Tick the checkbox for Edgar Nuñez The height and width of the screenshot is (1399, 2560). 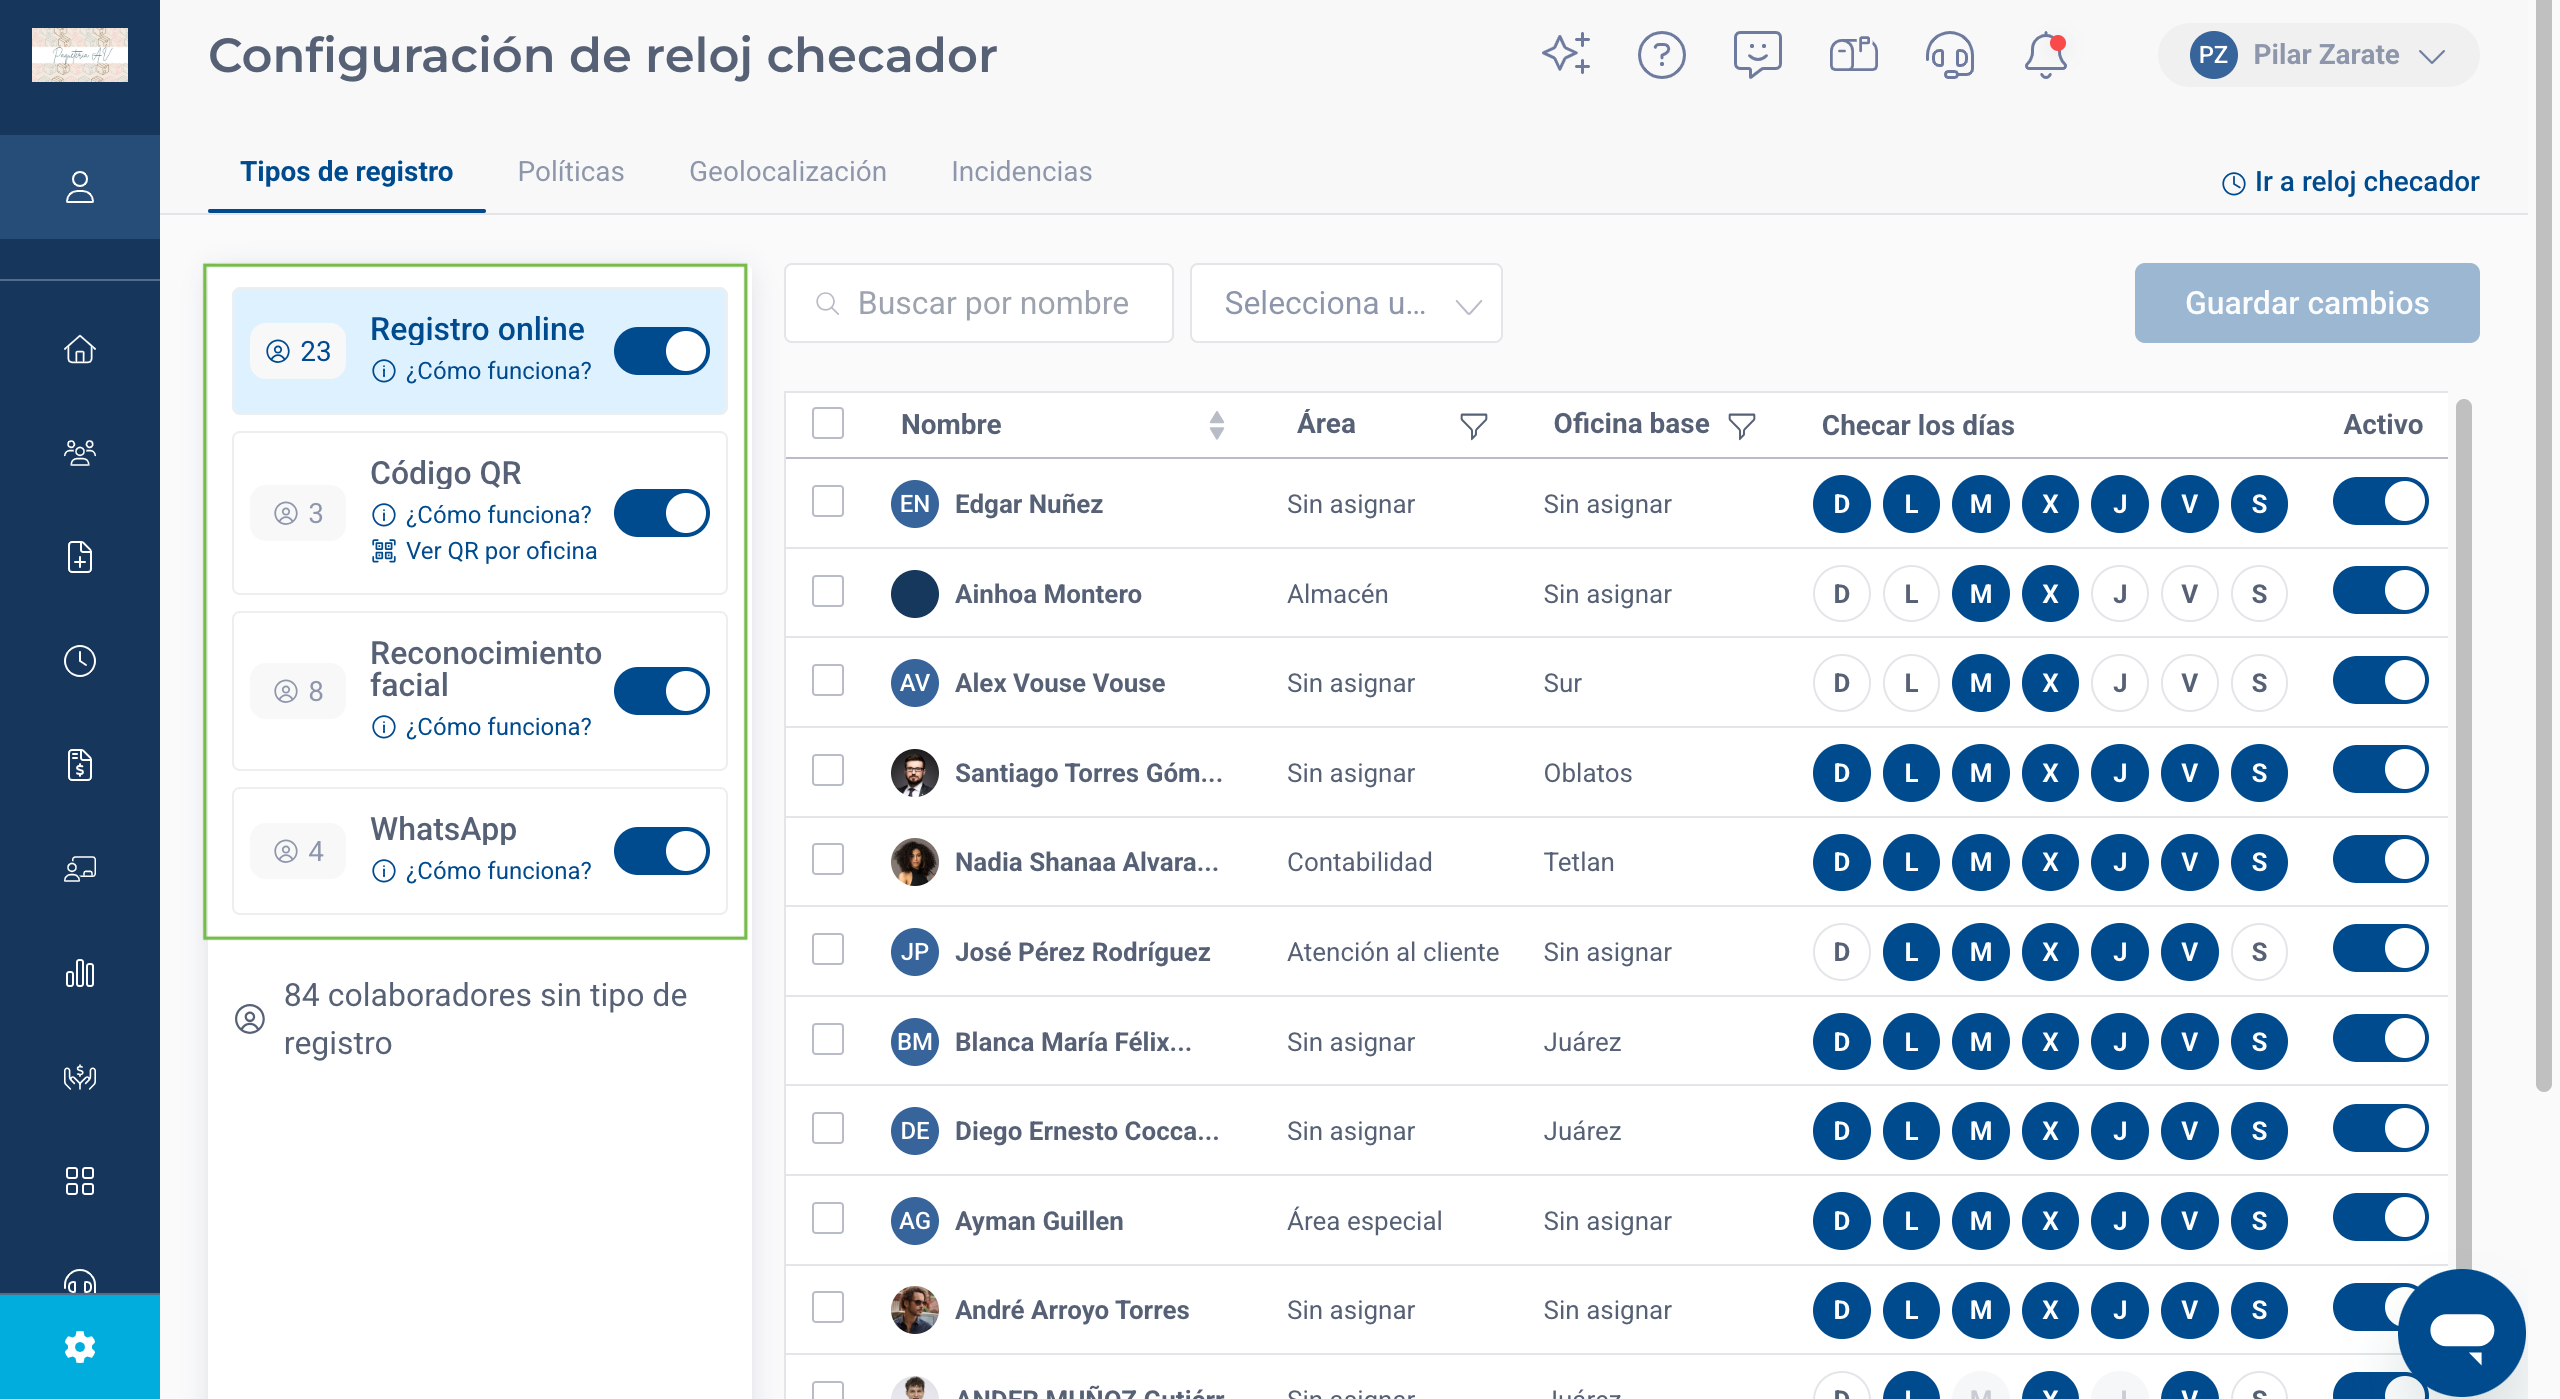click(828, 502)
